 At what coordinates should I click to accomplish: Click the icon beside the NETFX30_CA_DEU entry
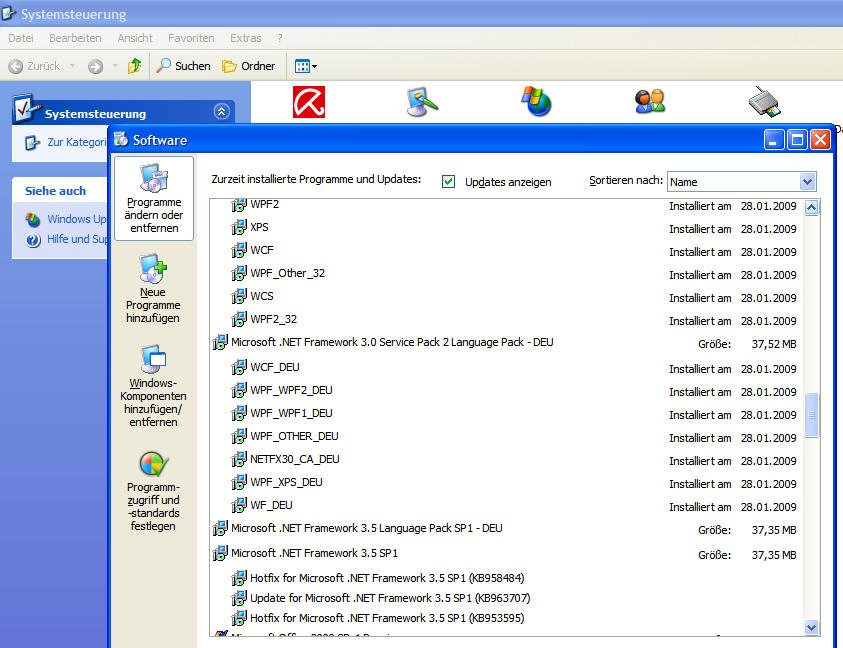(x=239, y=459)
